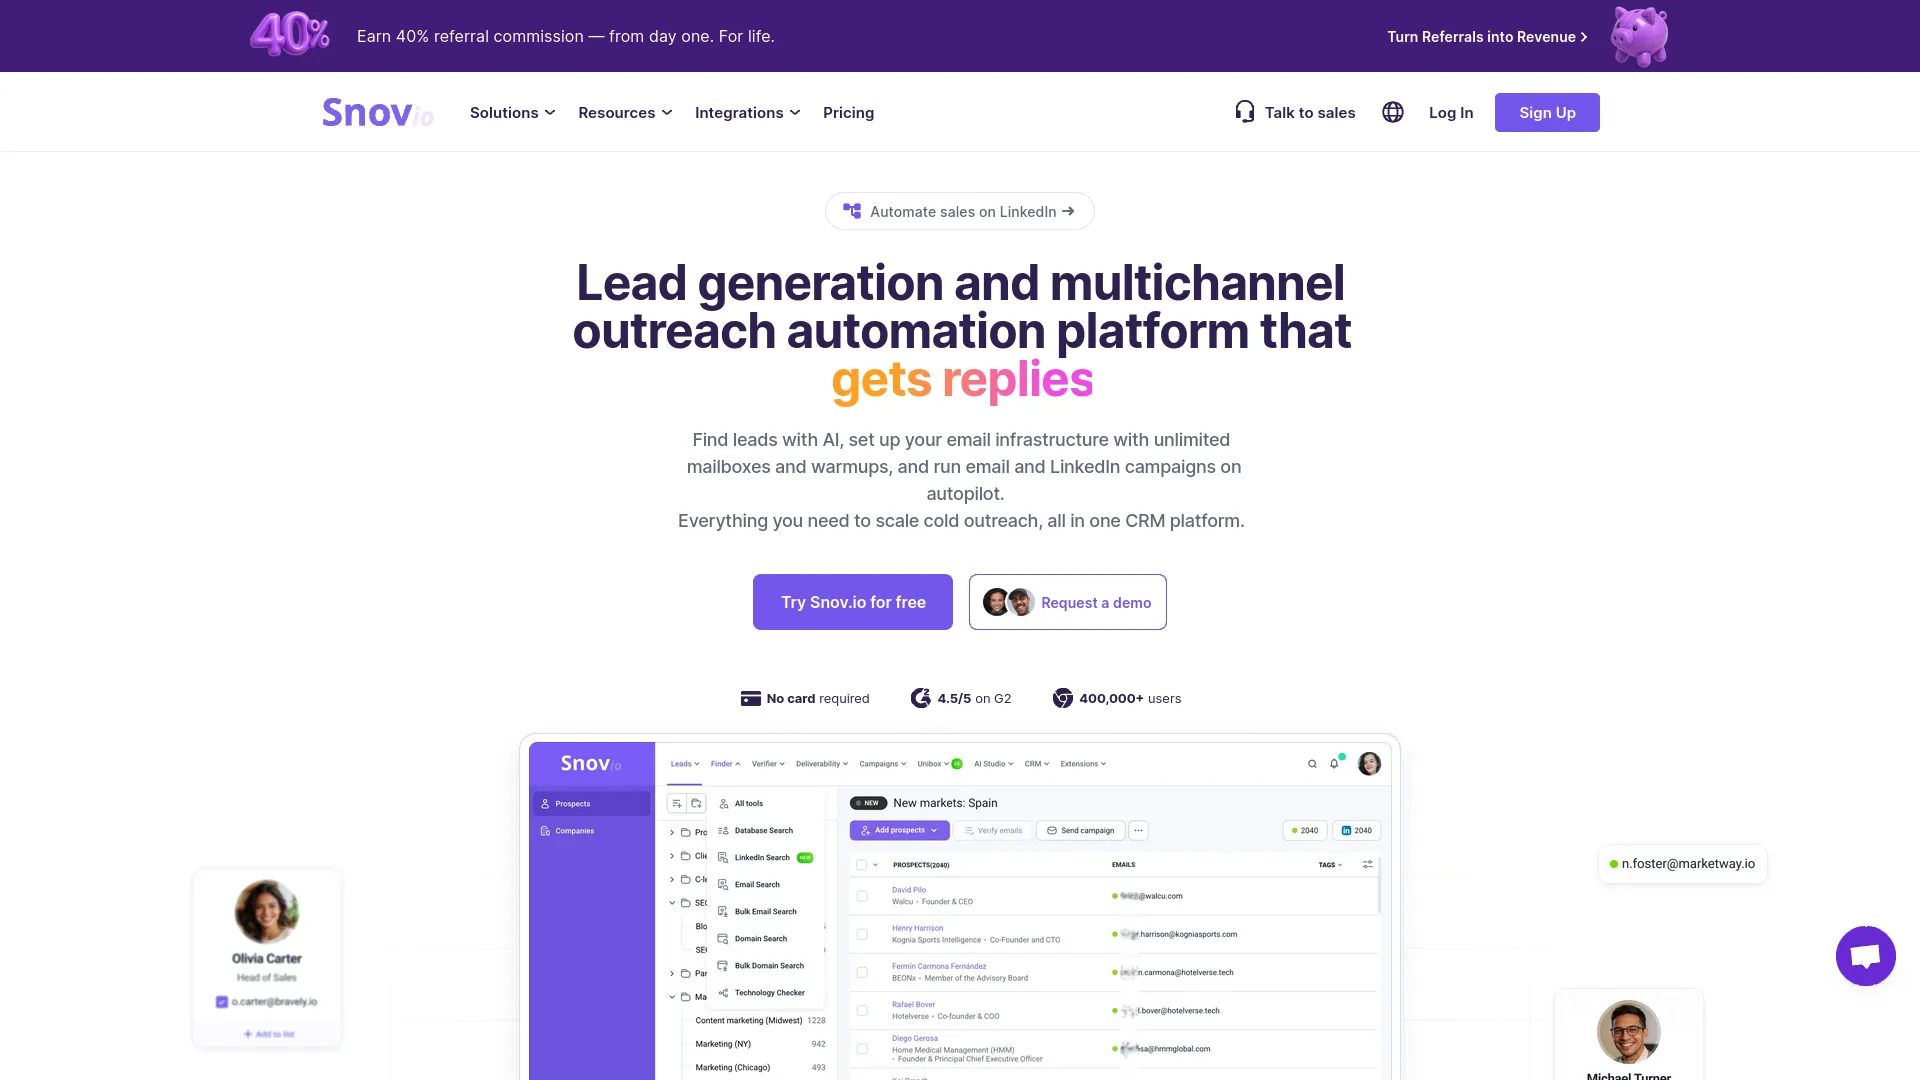Click the LinkedIn 2040 count badge
The image size is (1920, 1080).
coord(1356,830)
